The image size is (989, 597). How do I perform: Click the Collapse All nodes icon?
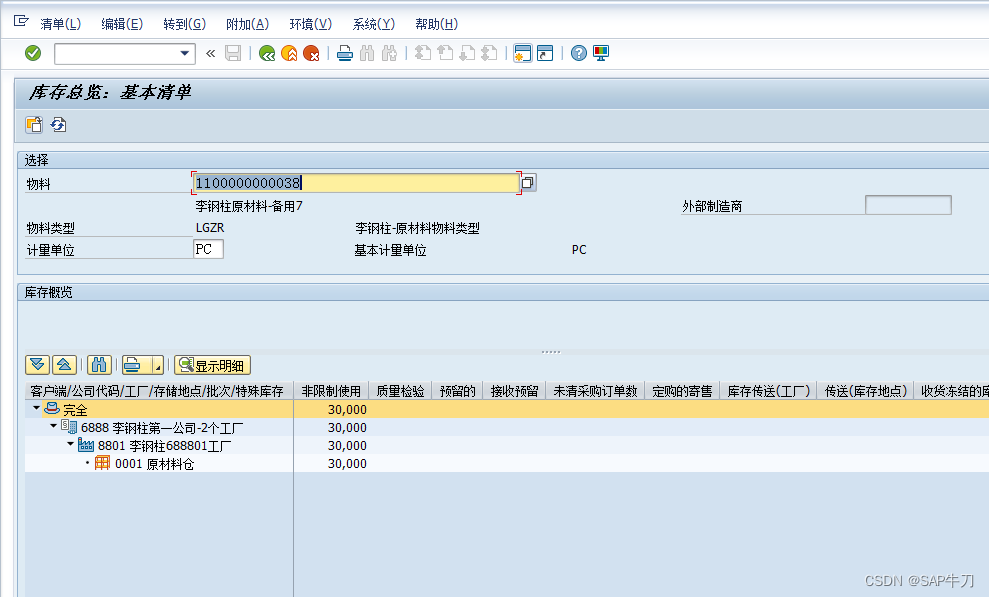pyautogui.click(x=64, y=365)
